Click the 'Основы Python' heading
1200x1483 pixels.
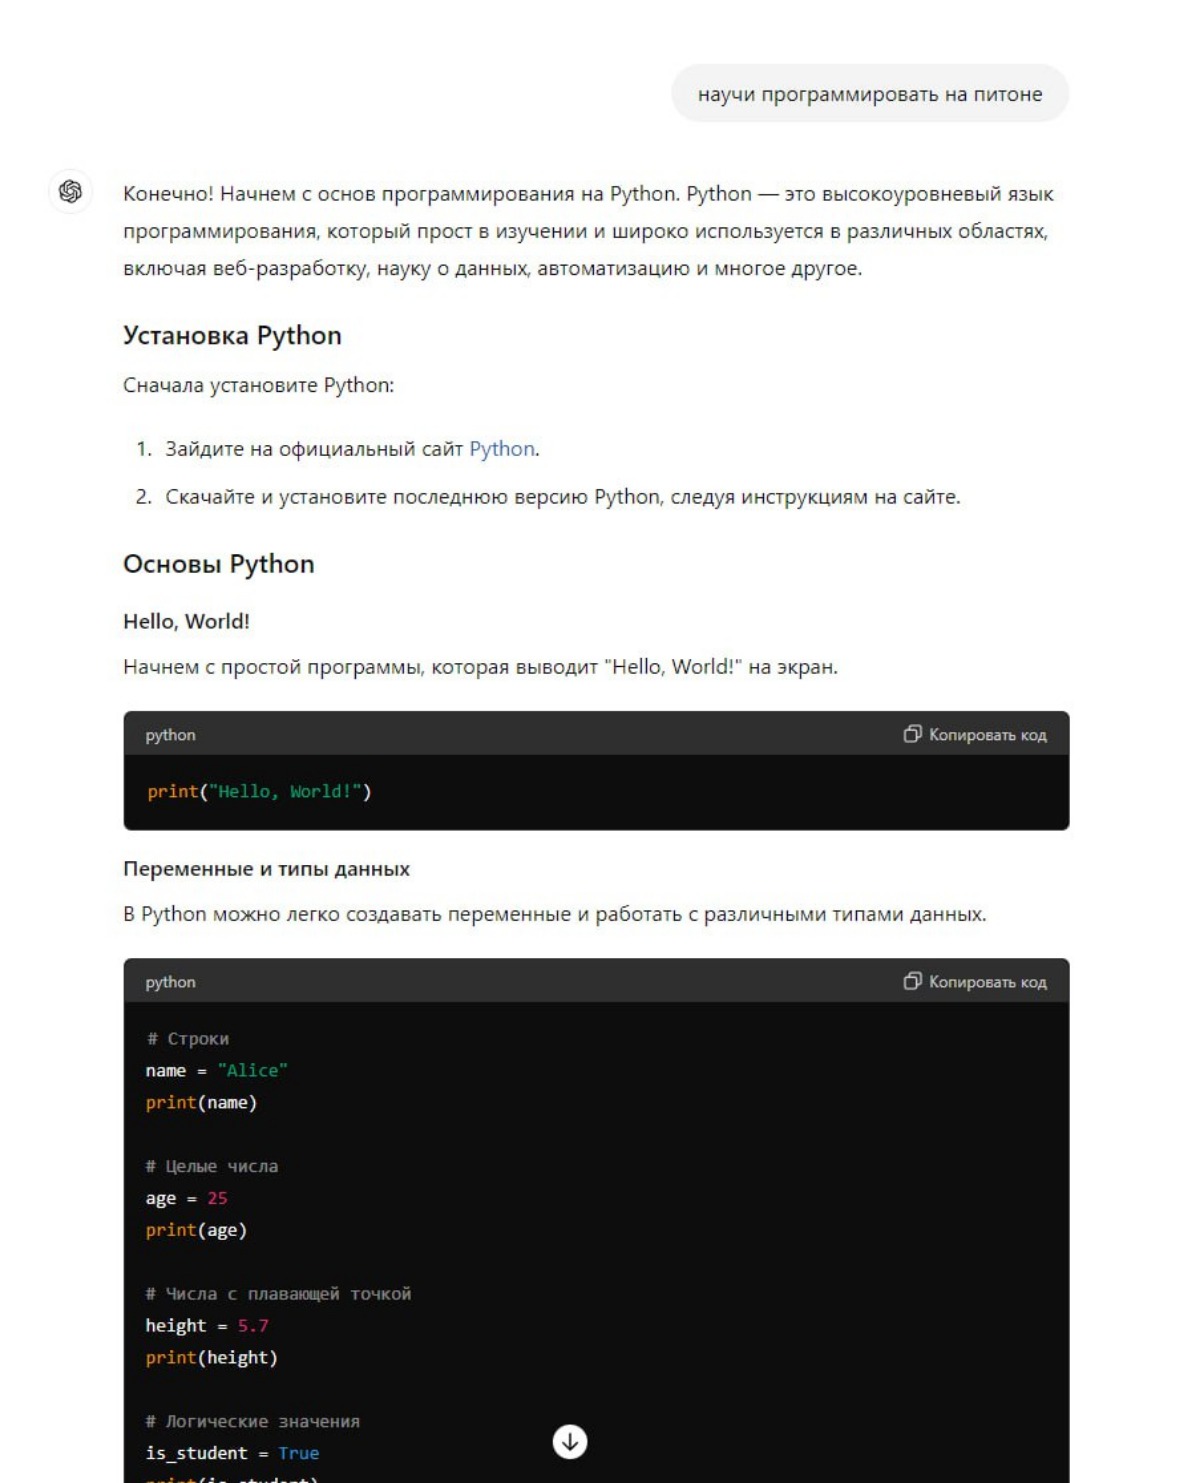coord(218,564)
